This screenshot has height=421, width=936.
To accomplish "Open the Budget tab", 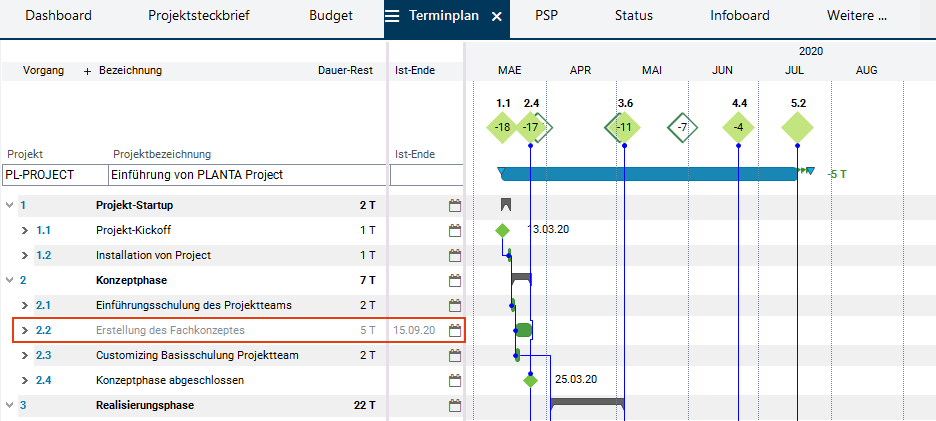I will 331,16.
